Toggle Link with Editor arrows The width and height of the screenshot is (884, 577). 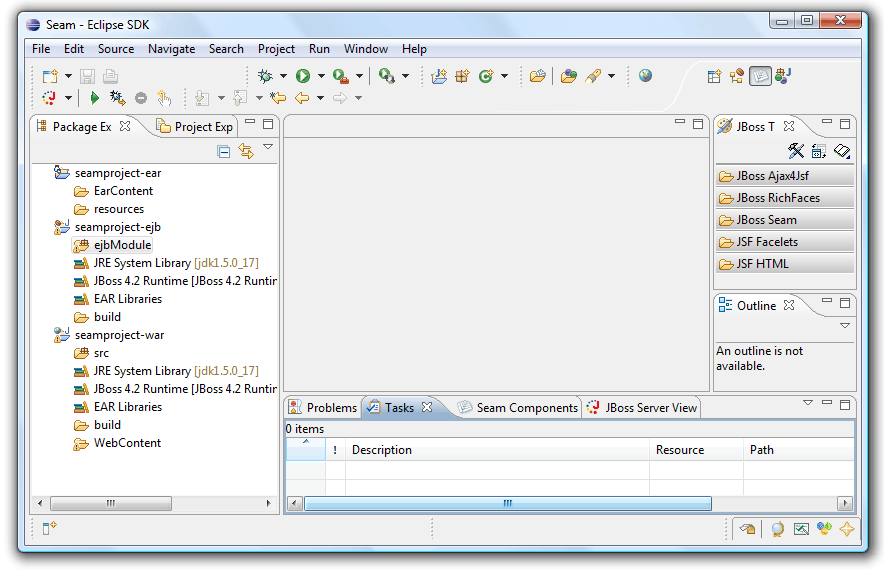pyautogui.click(x=246, y=151)
